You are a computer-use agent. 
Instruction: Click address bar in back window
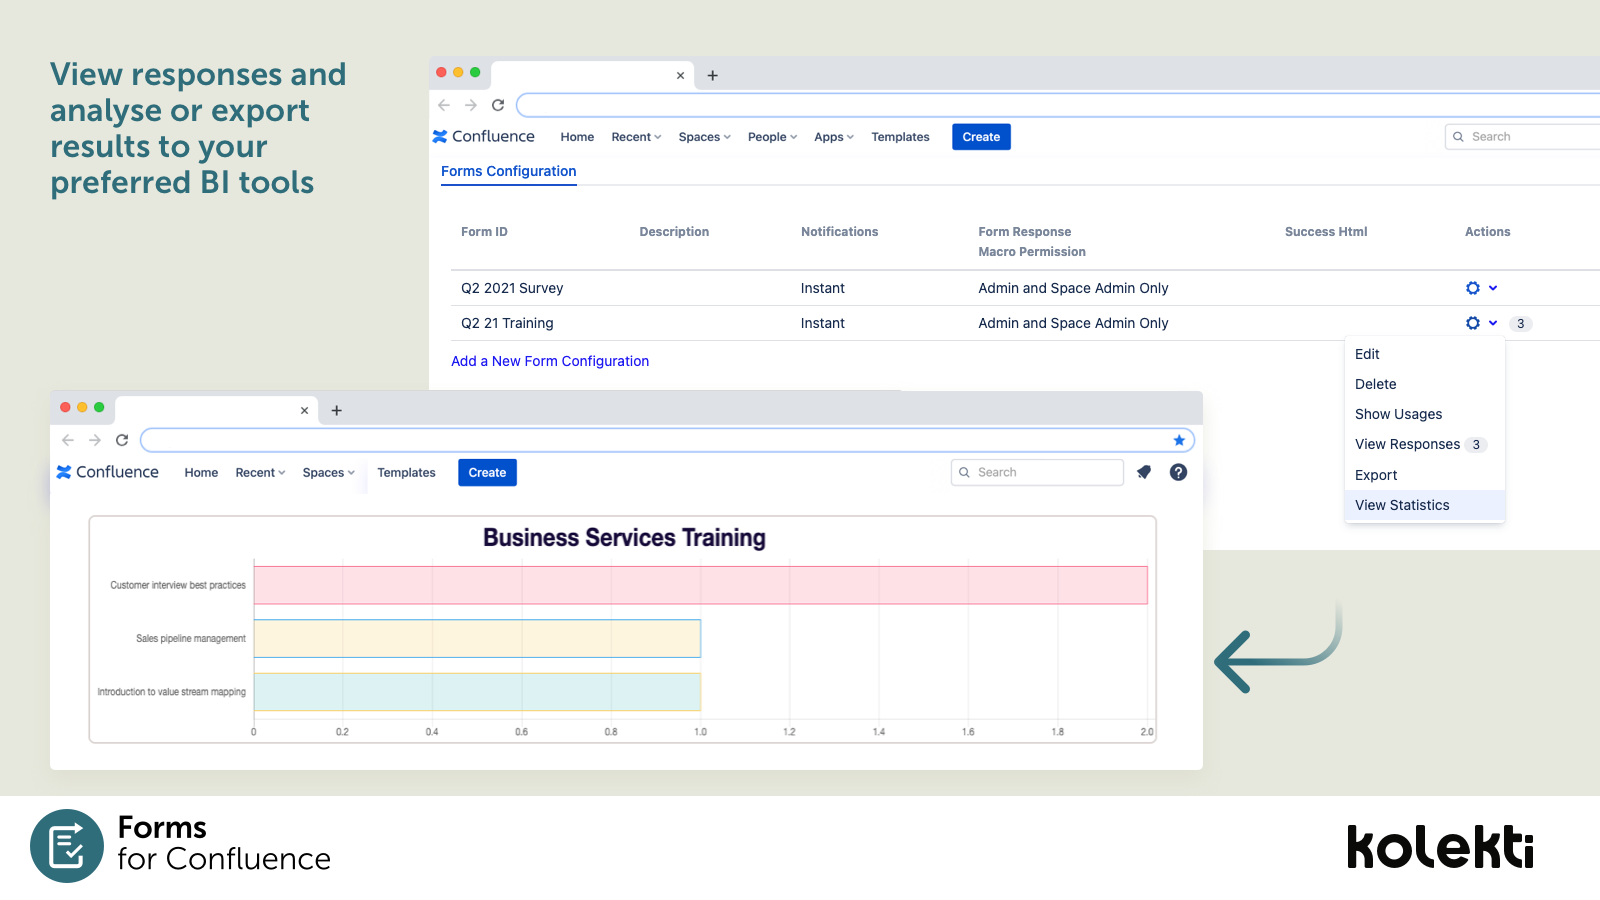1058,105
